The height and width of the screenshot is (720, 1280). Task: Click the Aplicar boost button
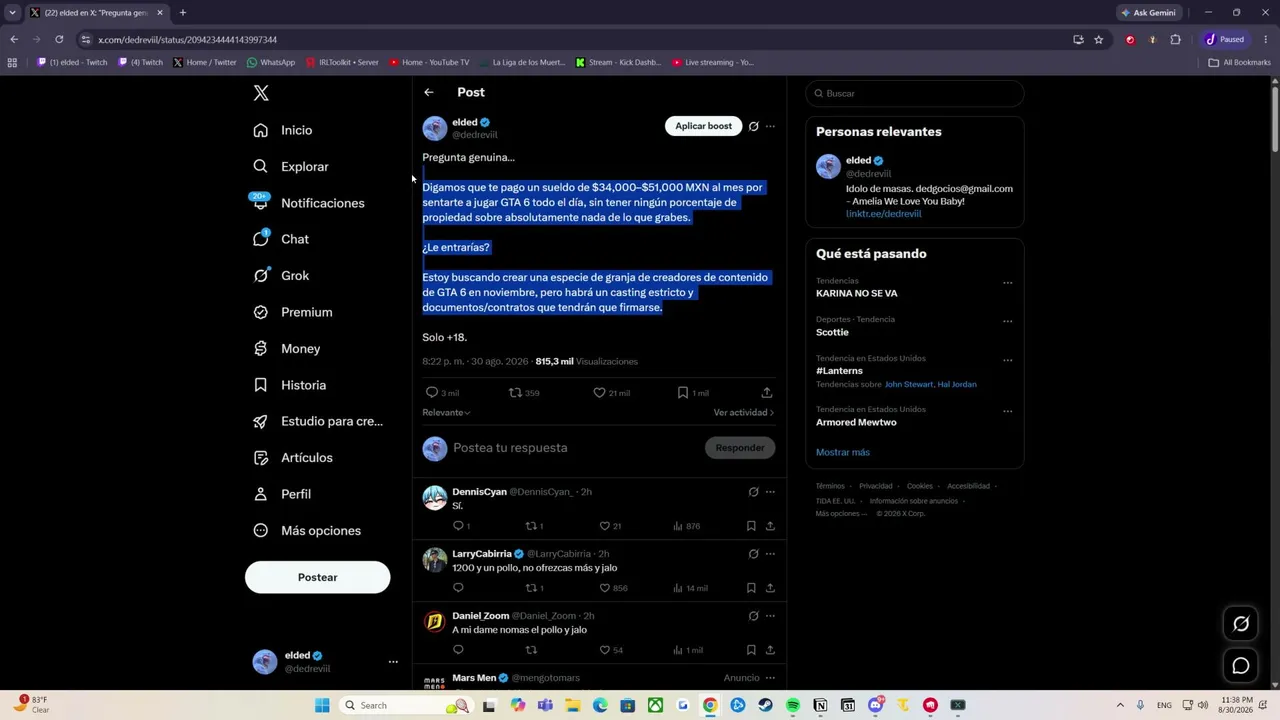(703, 126)
